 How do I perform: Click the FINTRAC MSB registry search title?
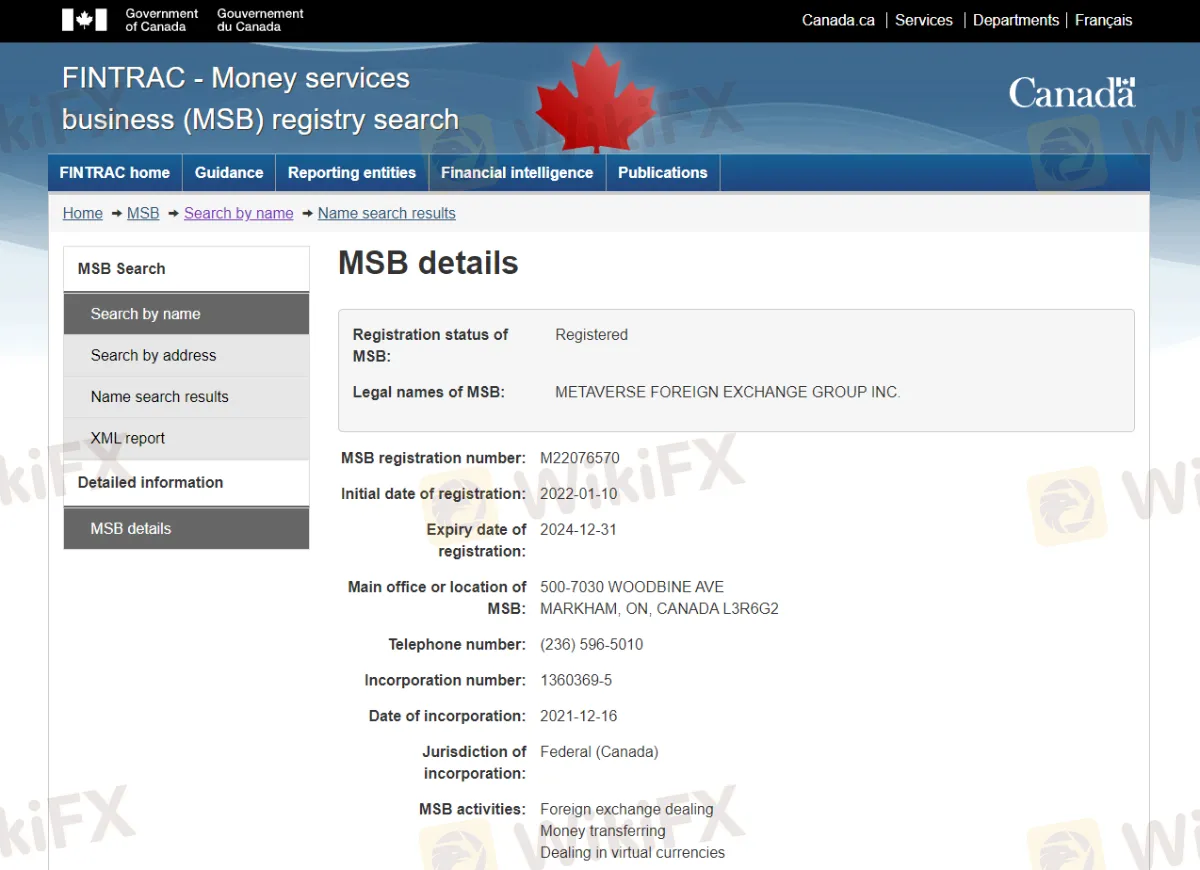coord(260,99)
